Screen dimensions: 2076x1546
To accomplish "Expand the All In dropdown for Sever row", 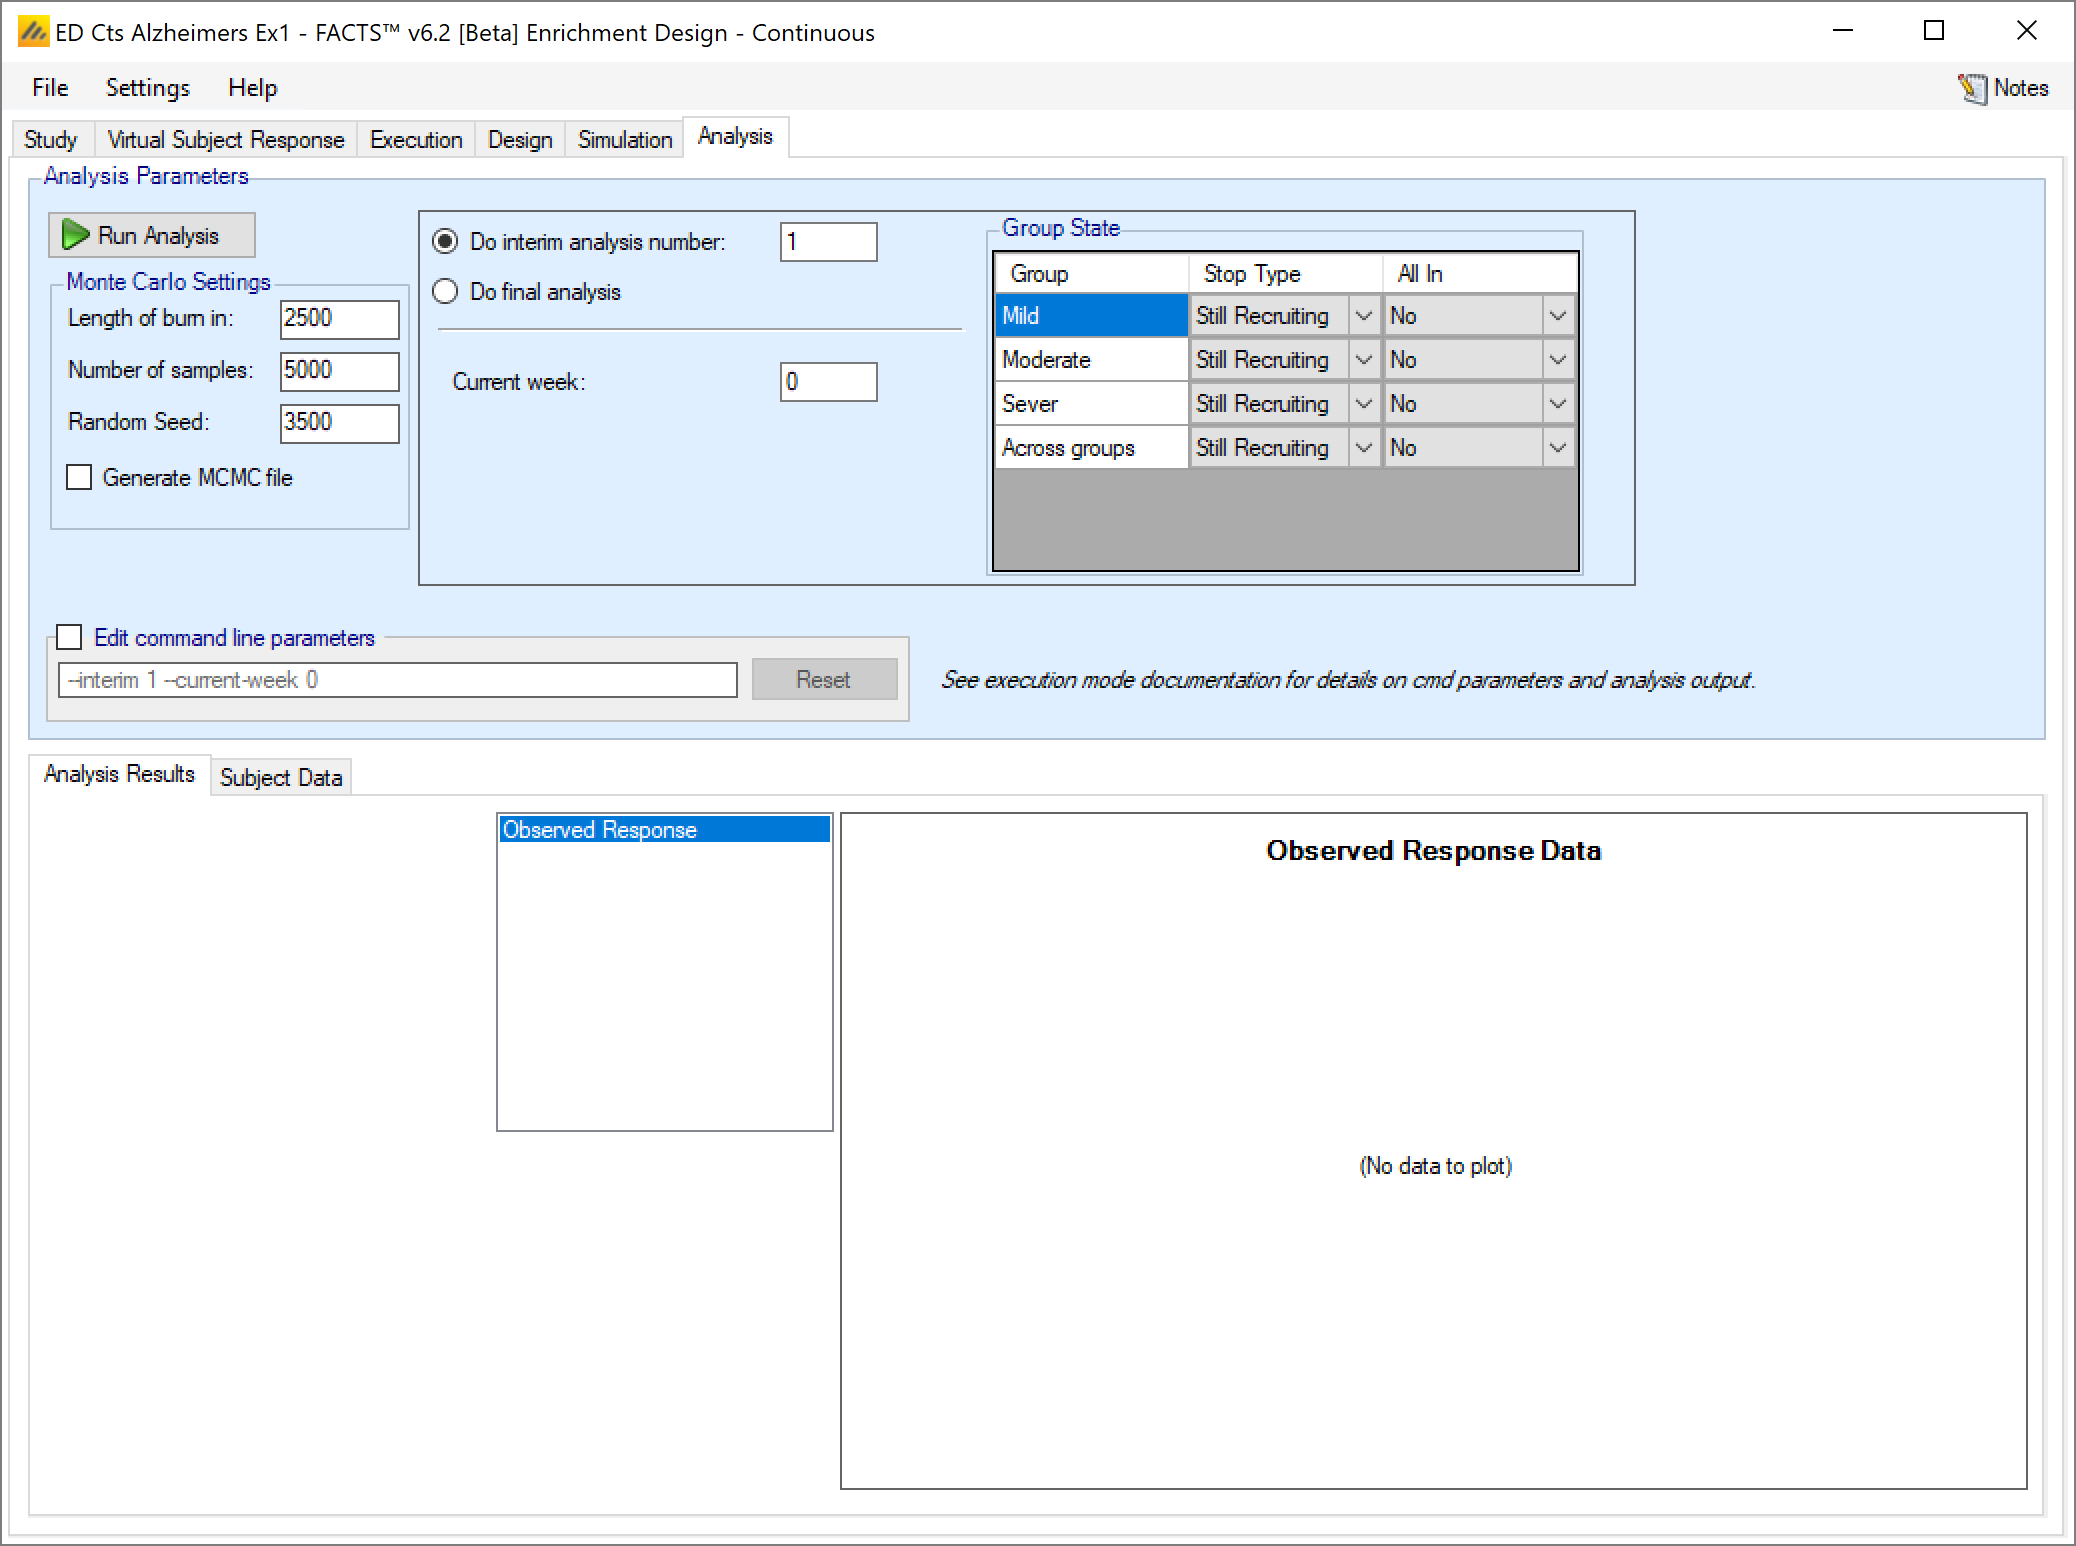I will (x=1557, y=404).
